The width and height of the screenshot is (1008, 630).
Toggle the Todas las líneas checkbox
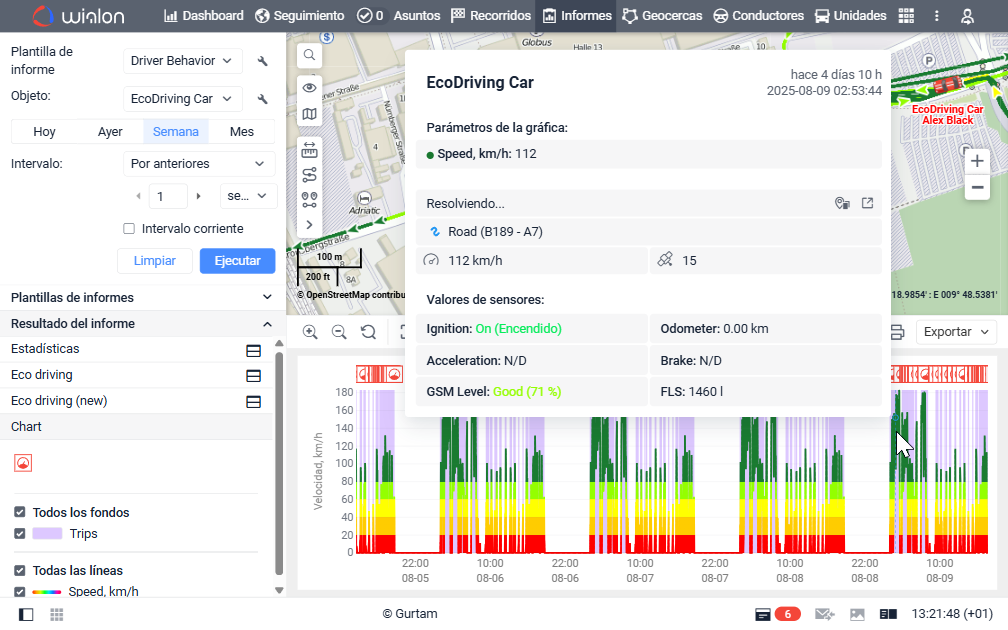pos(20,570)
